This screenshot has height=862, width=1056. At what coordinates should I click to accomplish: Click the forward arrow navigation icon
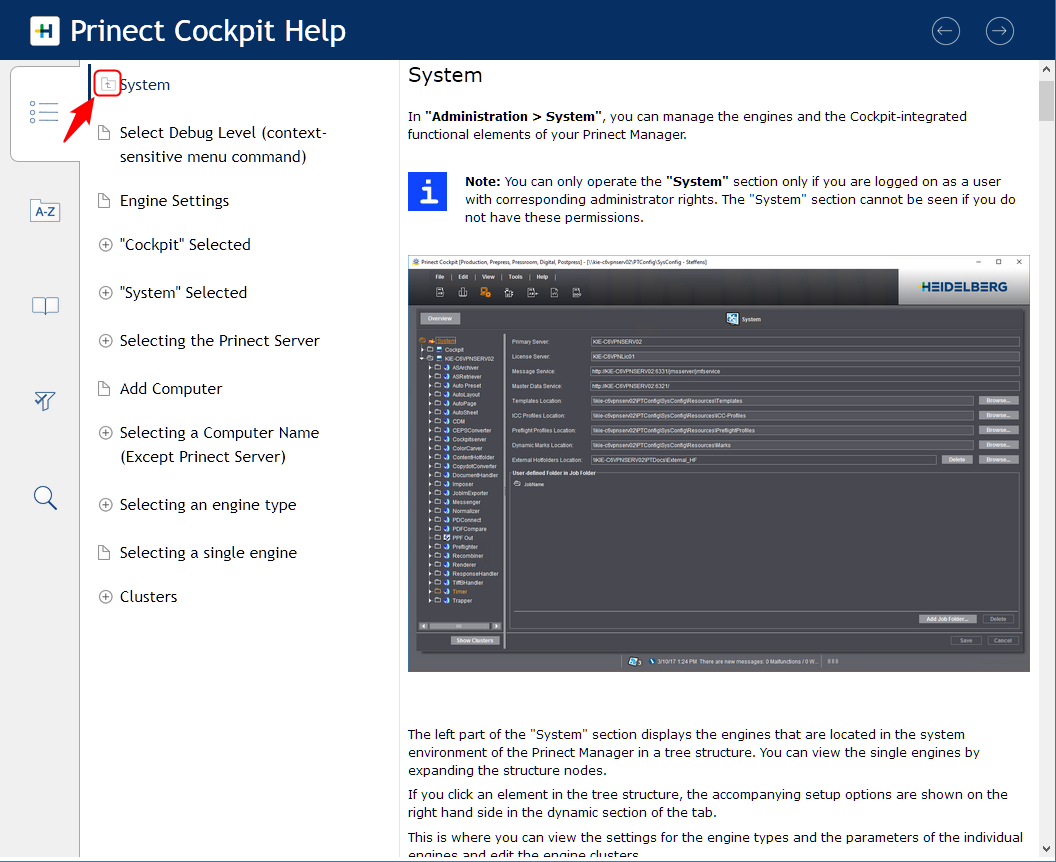pos(999,31)
